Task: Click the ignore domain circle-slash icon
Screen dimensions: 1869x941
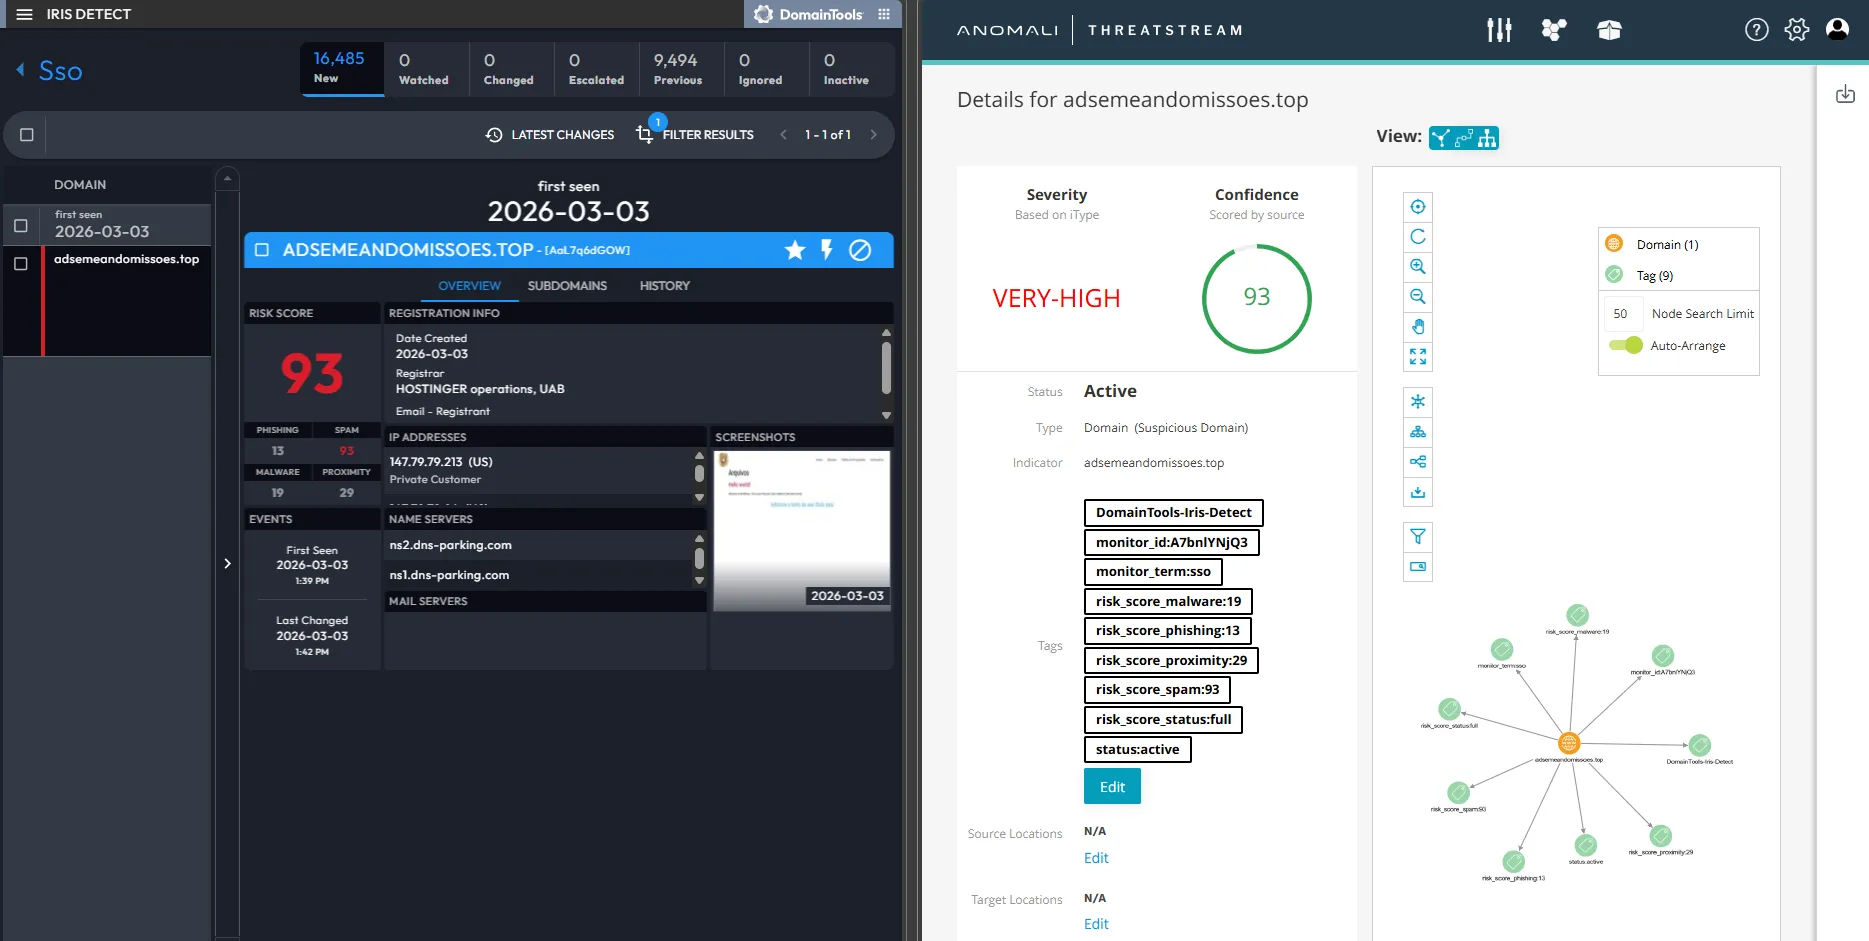Action: [860, 250]
